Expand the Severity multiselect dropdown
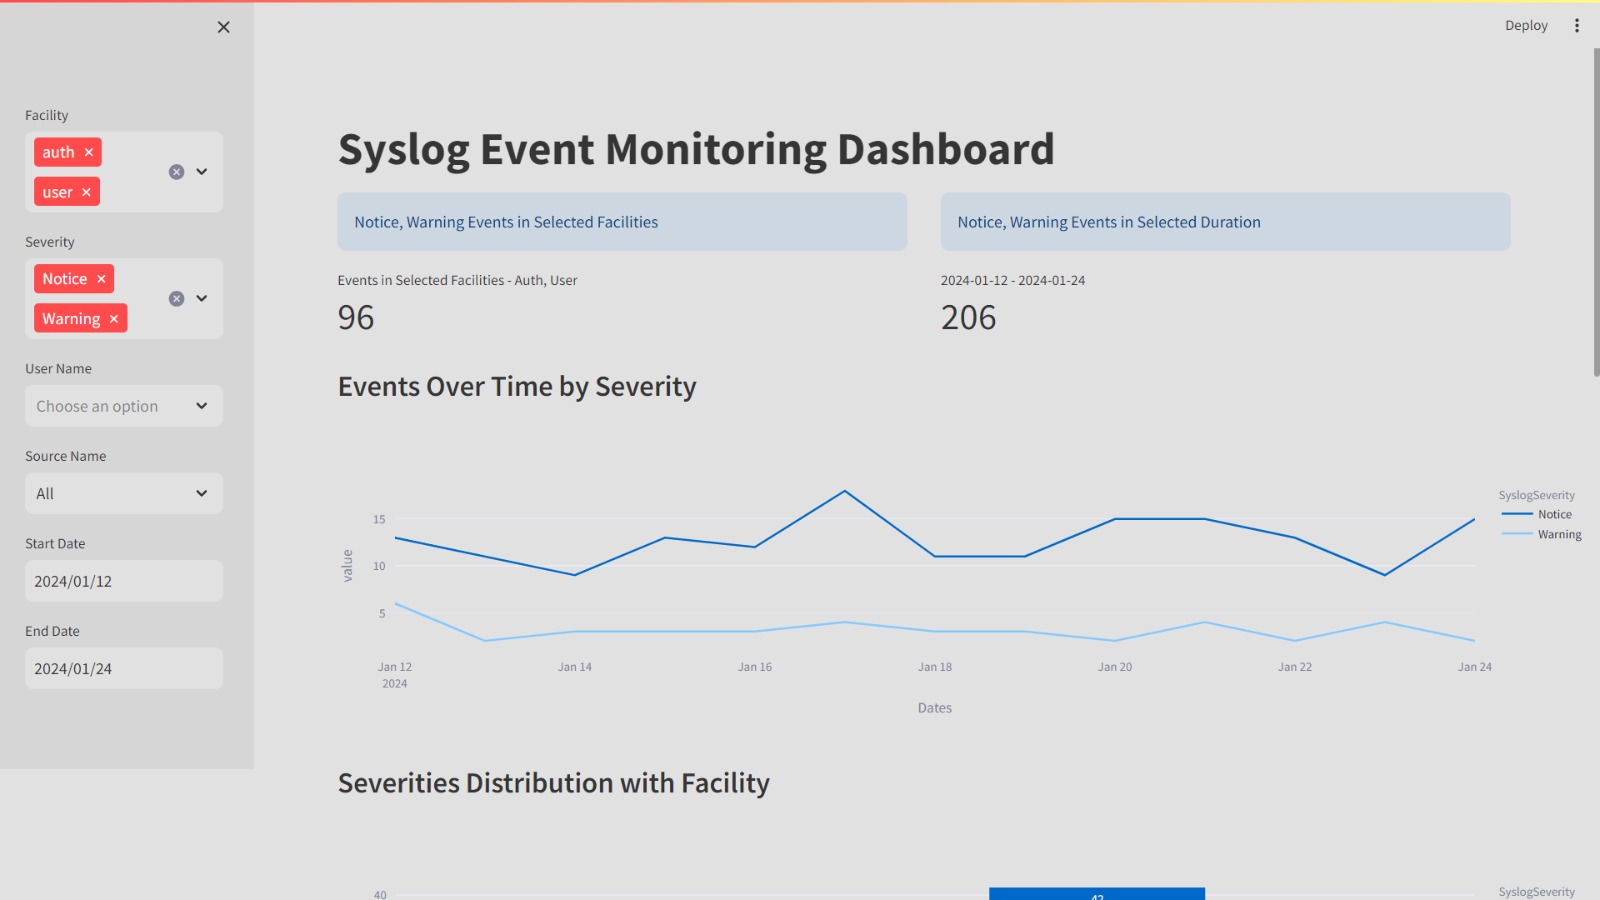Screen dimensions: 1600x900 [x=202, y=299]
